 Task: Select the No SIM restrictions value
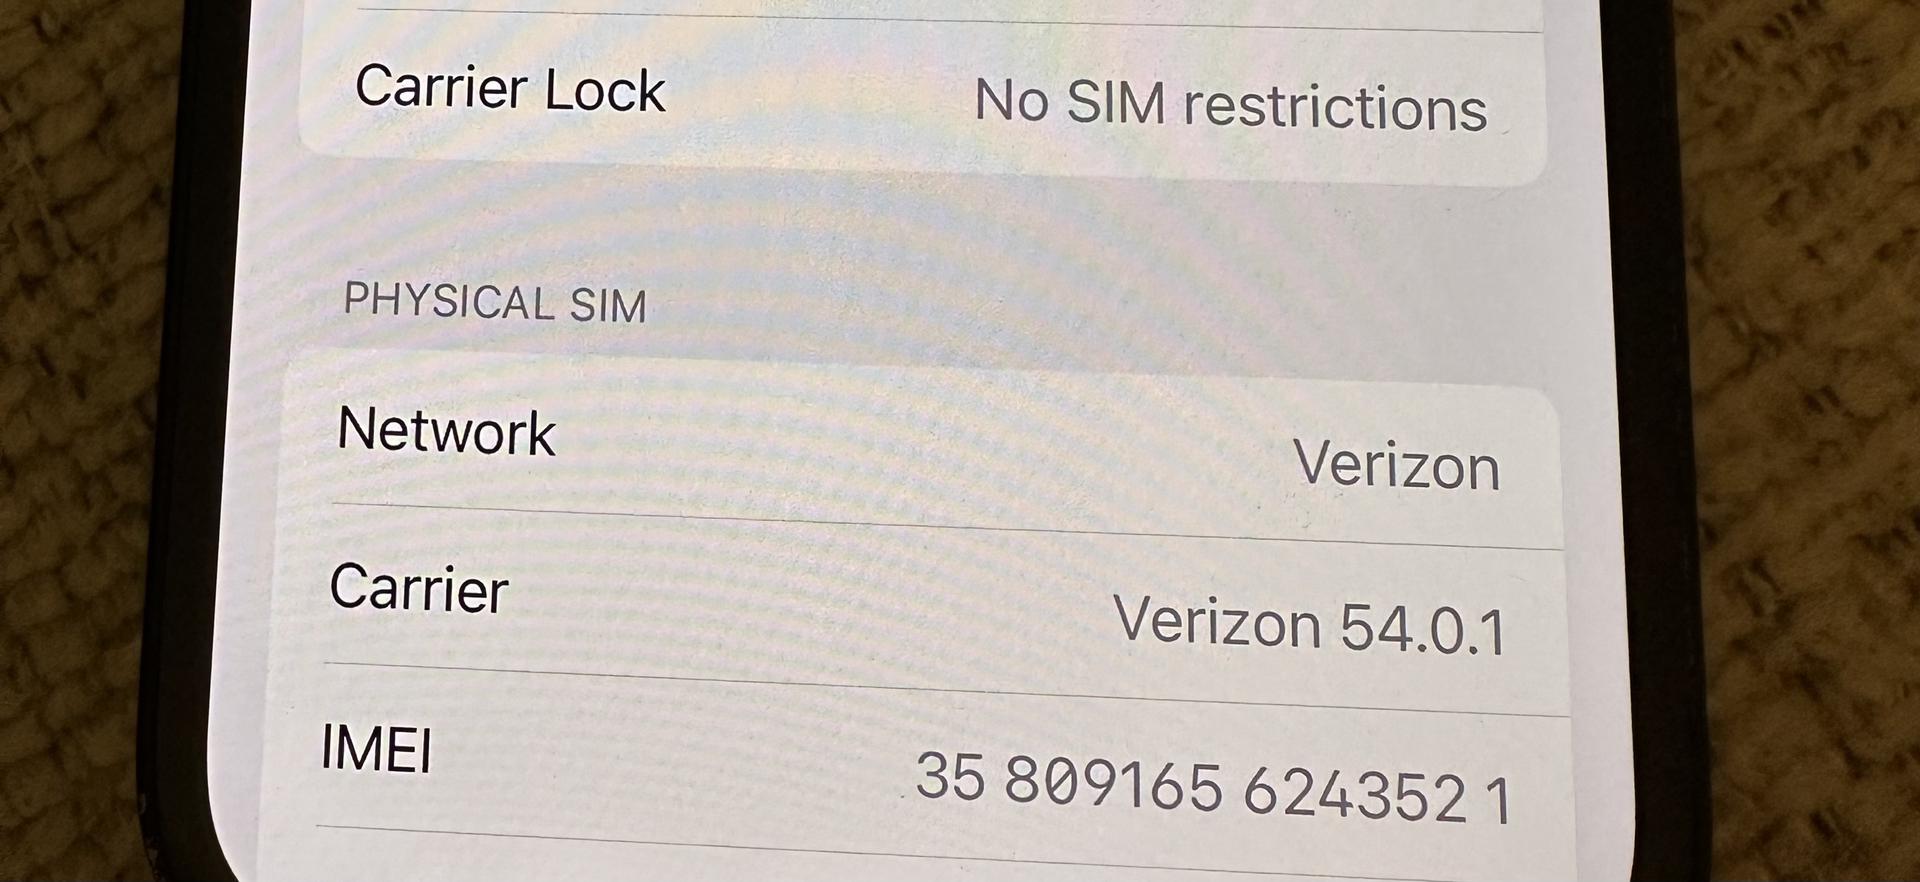pos(1231,104)
